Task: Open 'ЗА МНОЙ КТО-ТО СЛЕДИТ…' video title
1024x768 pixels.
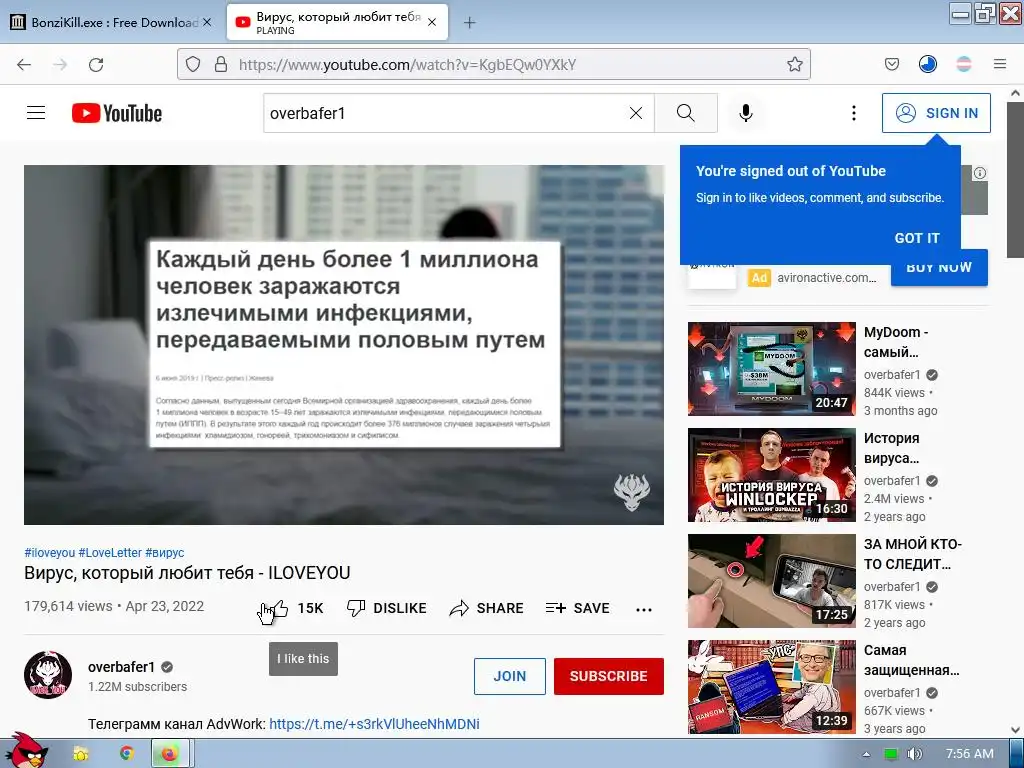Action: (x=912, y=554)
